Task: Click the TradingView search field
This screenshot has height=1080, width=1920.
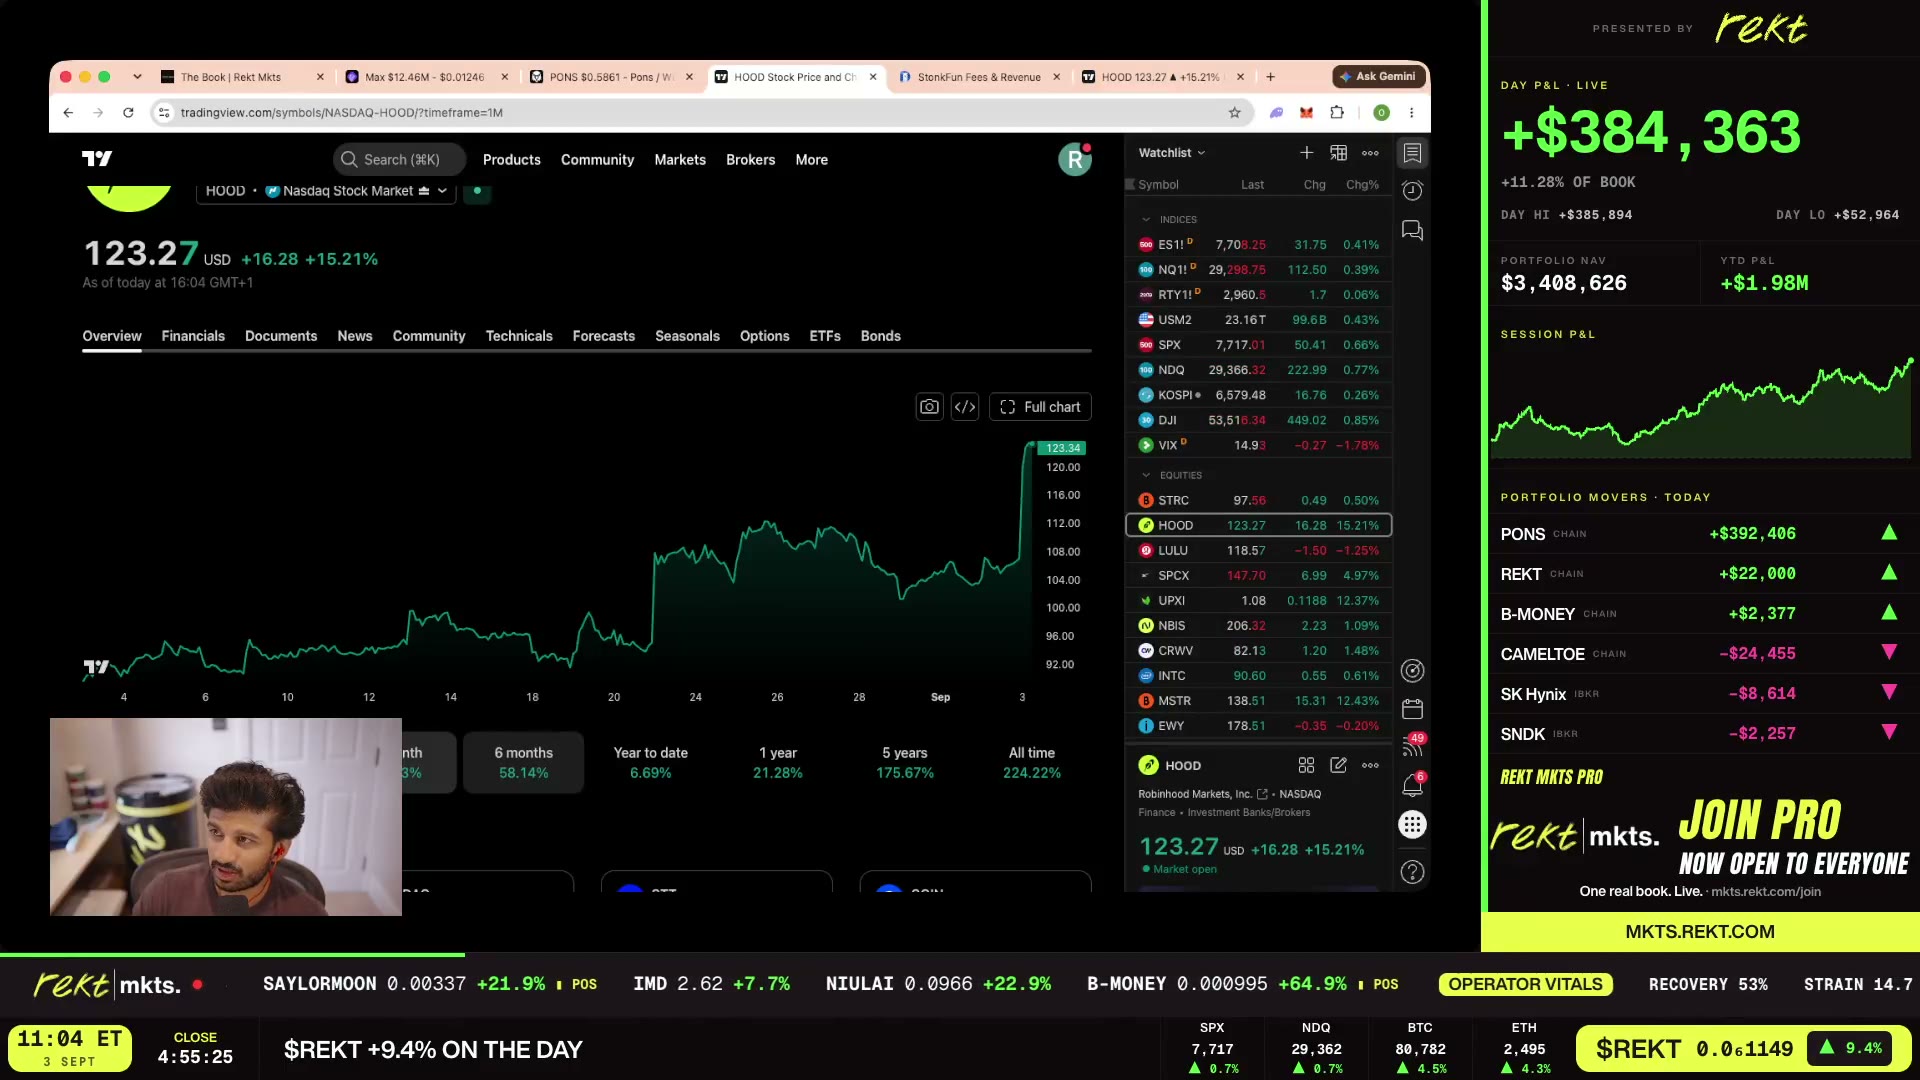Action: click(x=400, y=160)
